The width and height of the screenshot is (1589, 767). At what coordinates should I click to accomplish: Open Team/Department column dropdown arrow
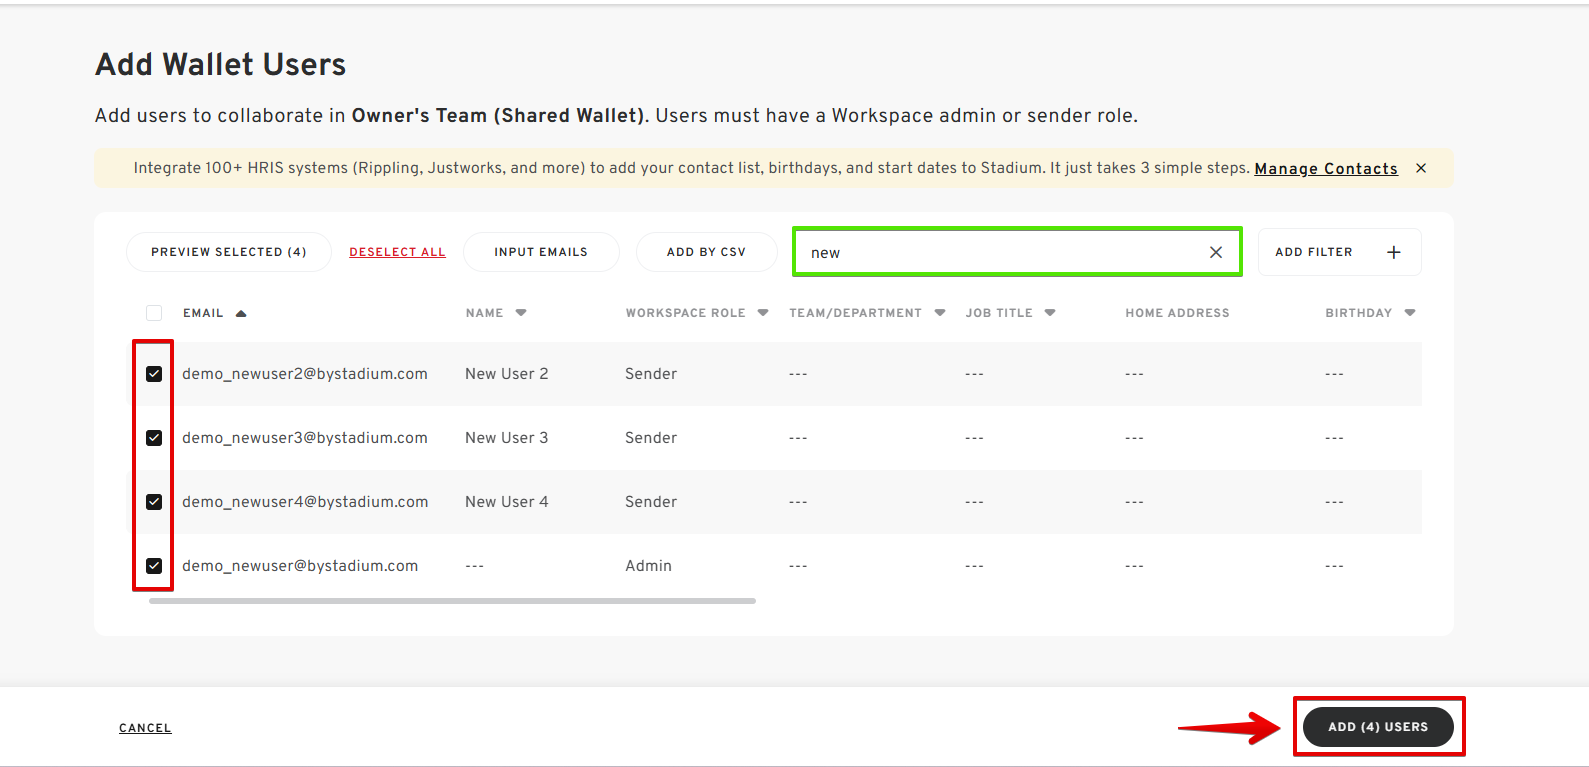point(940,313)
